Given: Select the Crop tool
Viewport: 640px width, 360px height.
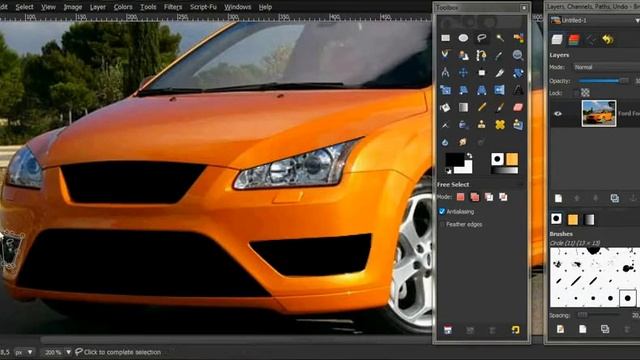Looking at the screenshot, I should 500,73.
